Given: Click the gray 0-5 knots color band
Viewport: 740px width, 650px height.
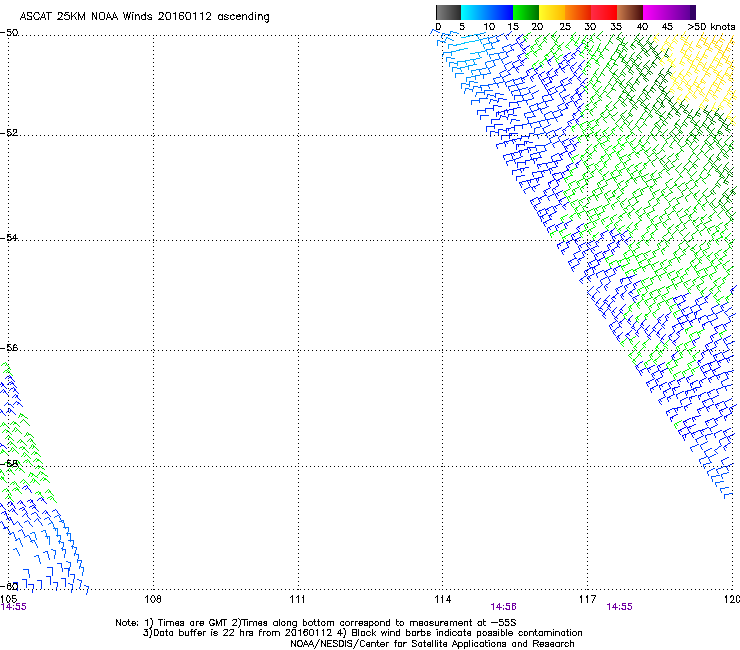Looking at the screenshot, I should pos(448,12).
